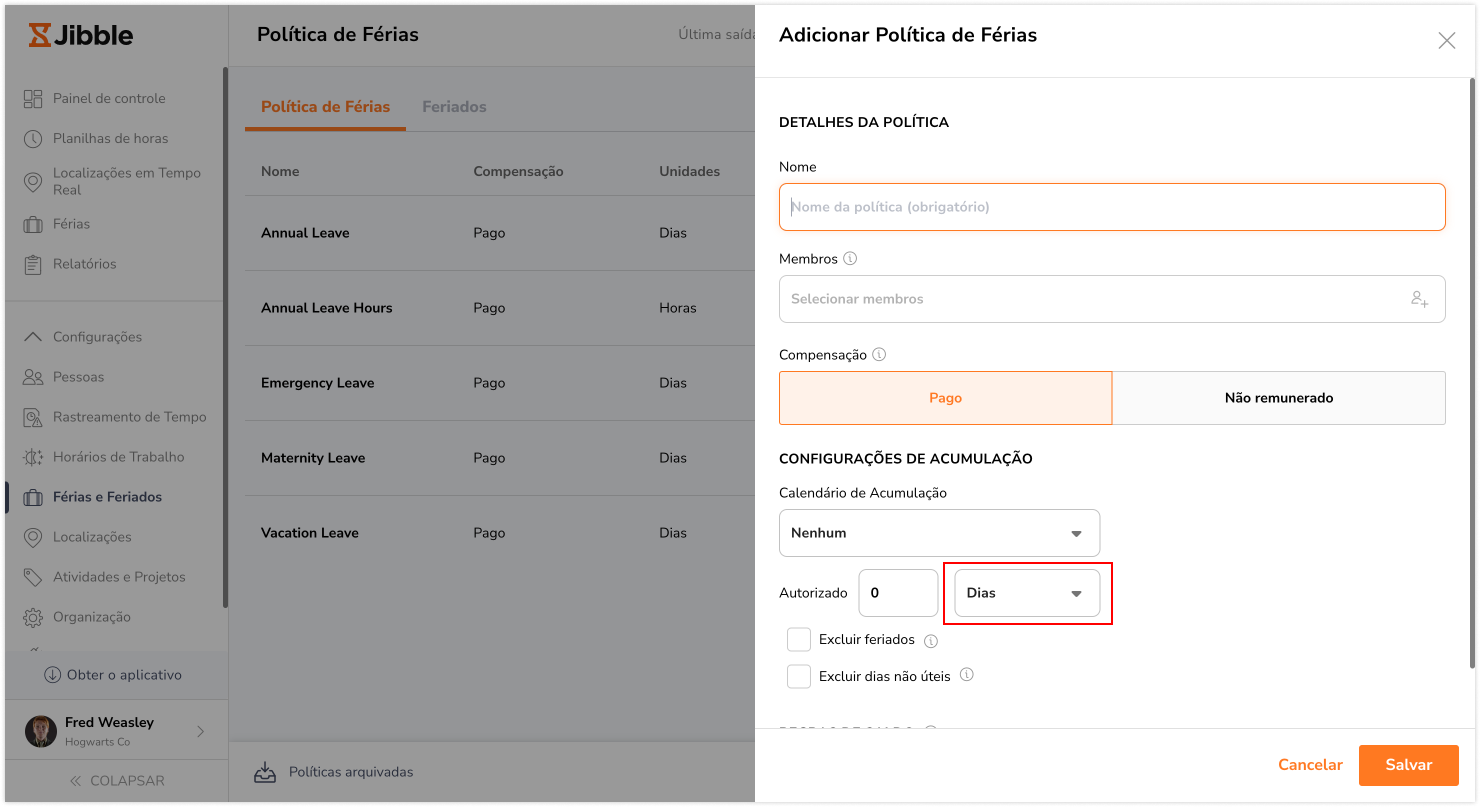This screenshot has height=807, width=1480.
Task: Open the Annual Leave policy row
Action: pos(500,233)
